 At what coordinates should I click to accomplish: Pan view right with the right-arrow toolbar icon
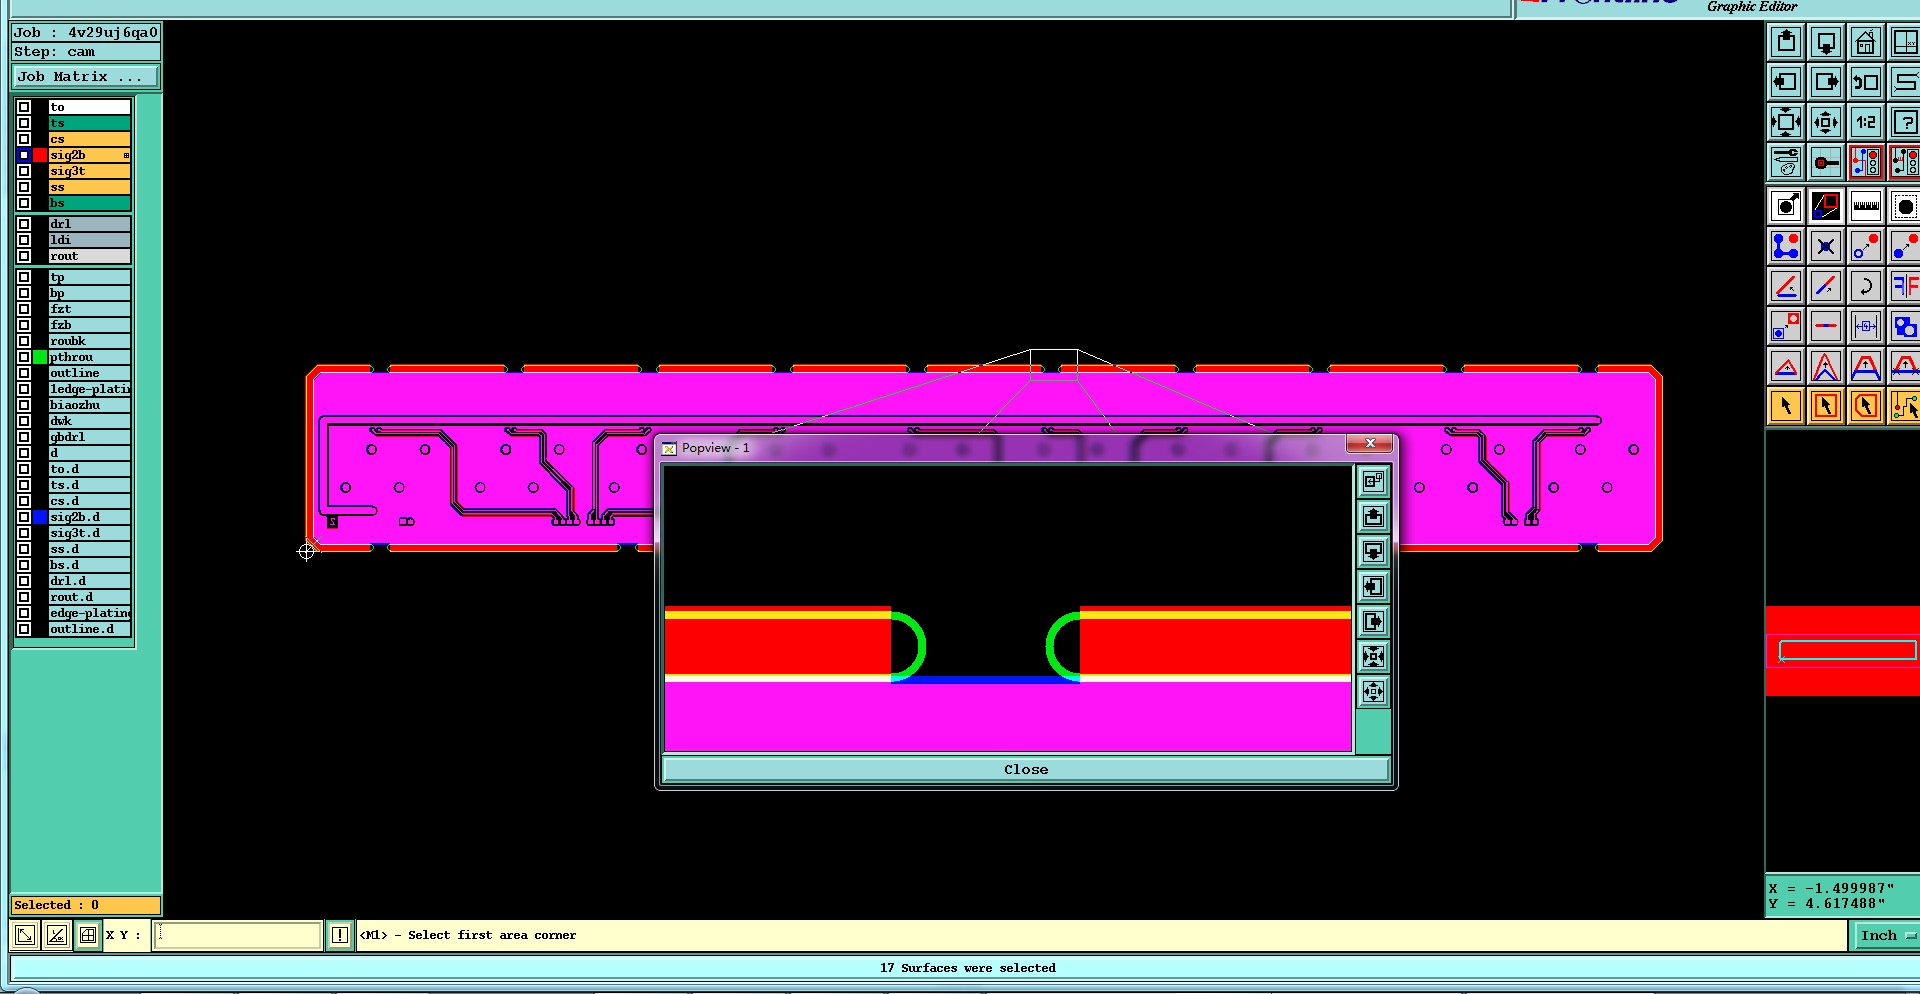point(1826,82)
